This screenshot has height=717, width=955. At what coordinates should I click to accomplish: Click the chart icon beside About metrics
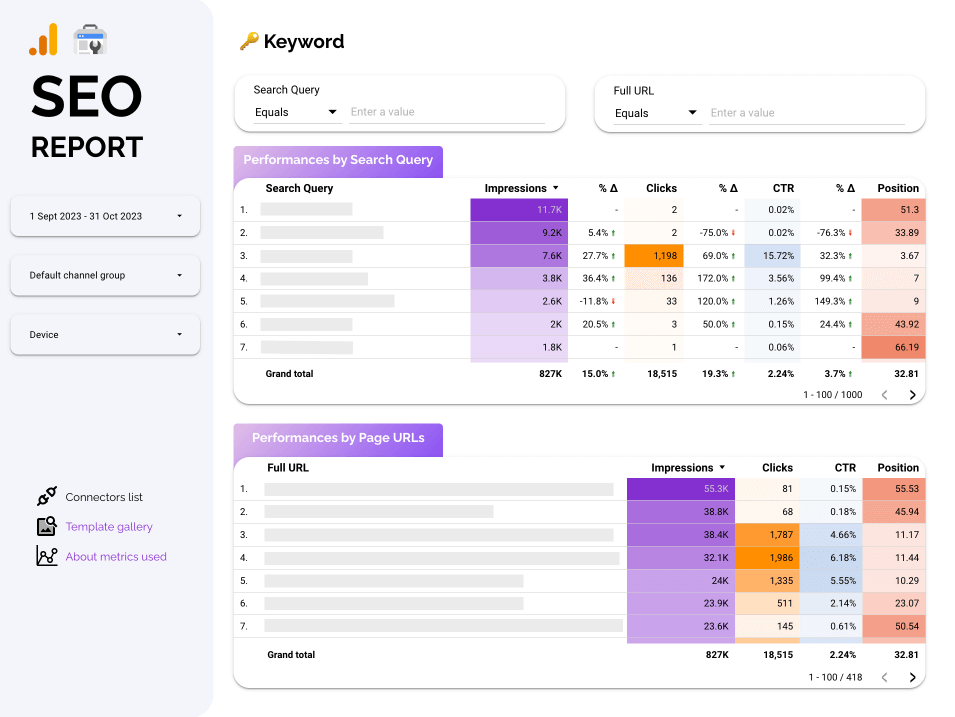tap(46, 557)
